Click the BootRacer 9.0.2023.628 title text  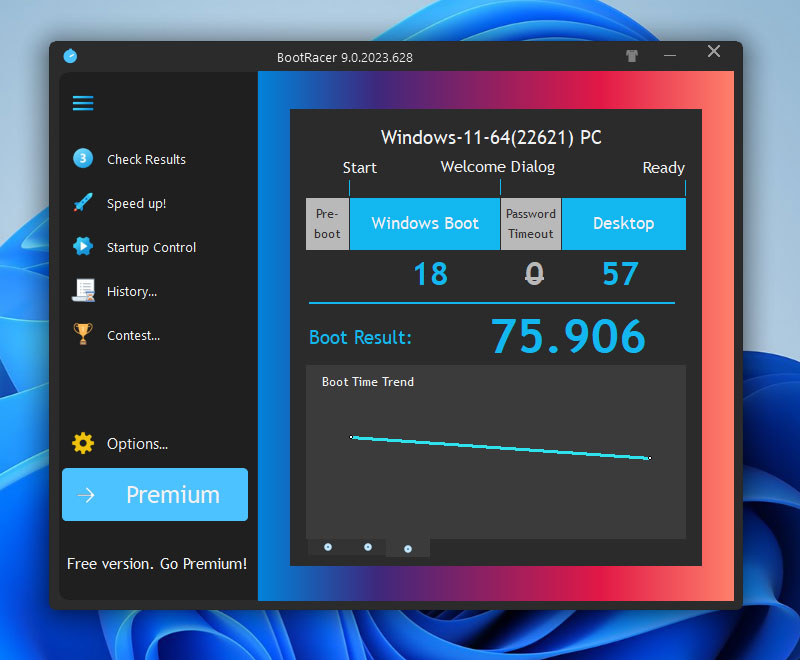pos(345,57)
